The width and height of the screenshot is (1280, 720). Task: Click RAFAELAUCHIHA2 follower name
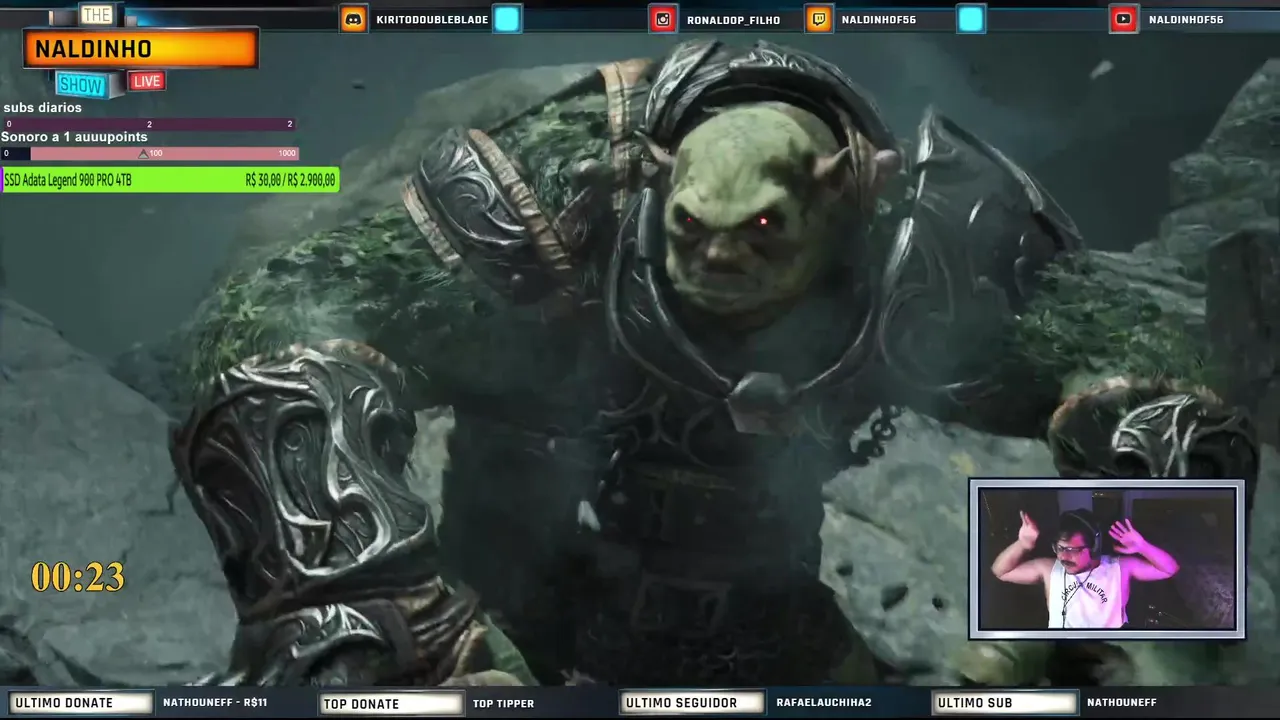(x=824, y=703)
